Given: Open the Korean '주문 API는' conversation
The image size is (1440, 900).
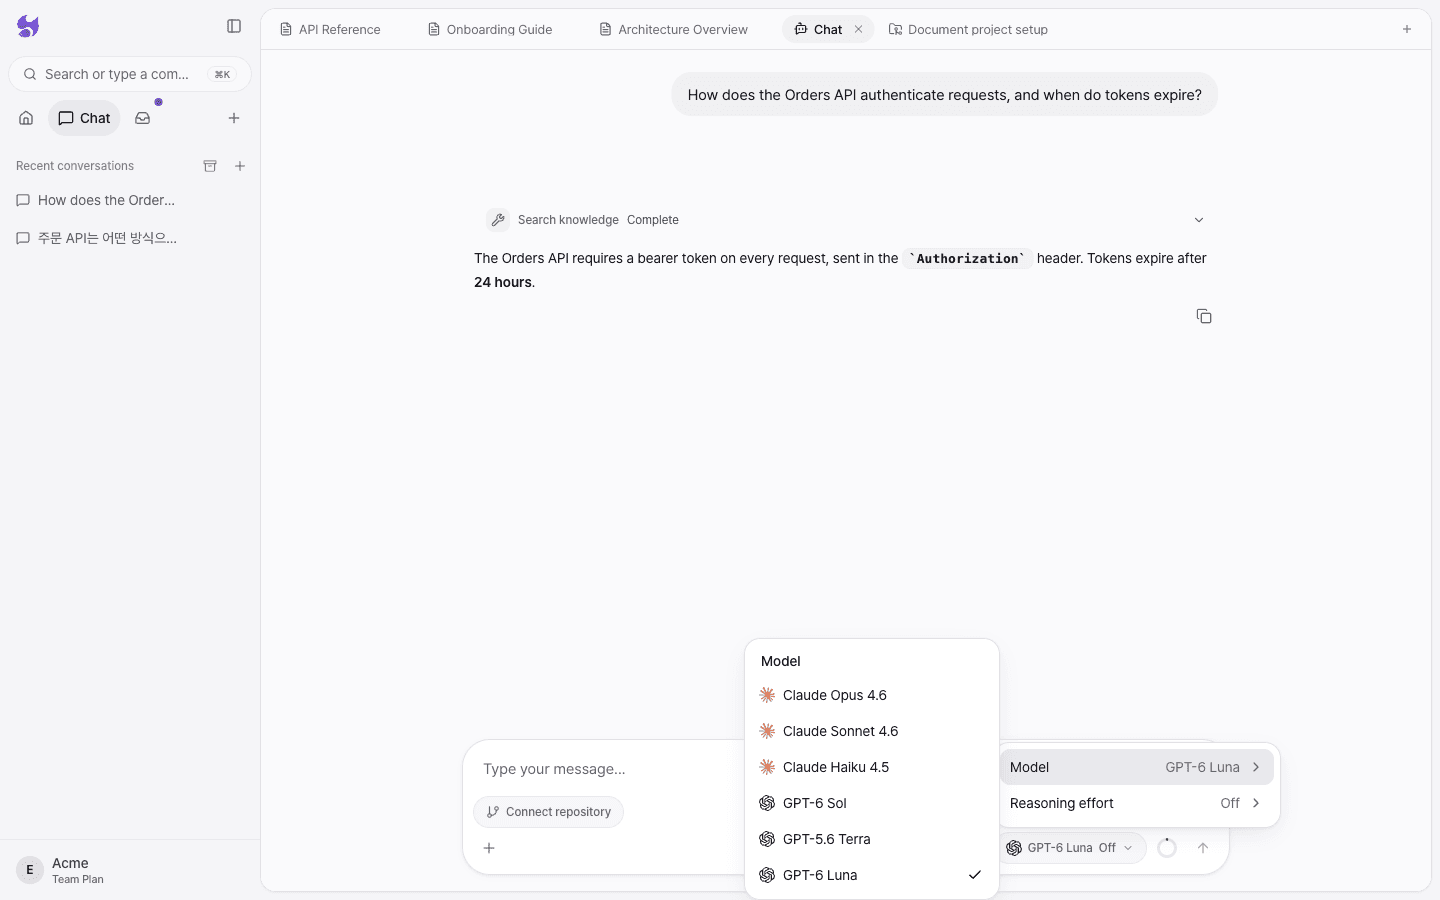Looking at the screenshot, I should tap(128, 238).
